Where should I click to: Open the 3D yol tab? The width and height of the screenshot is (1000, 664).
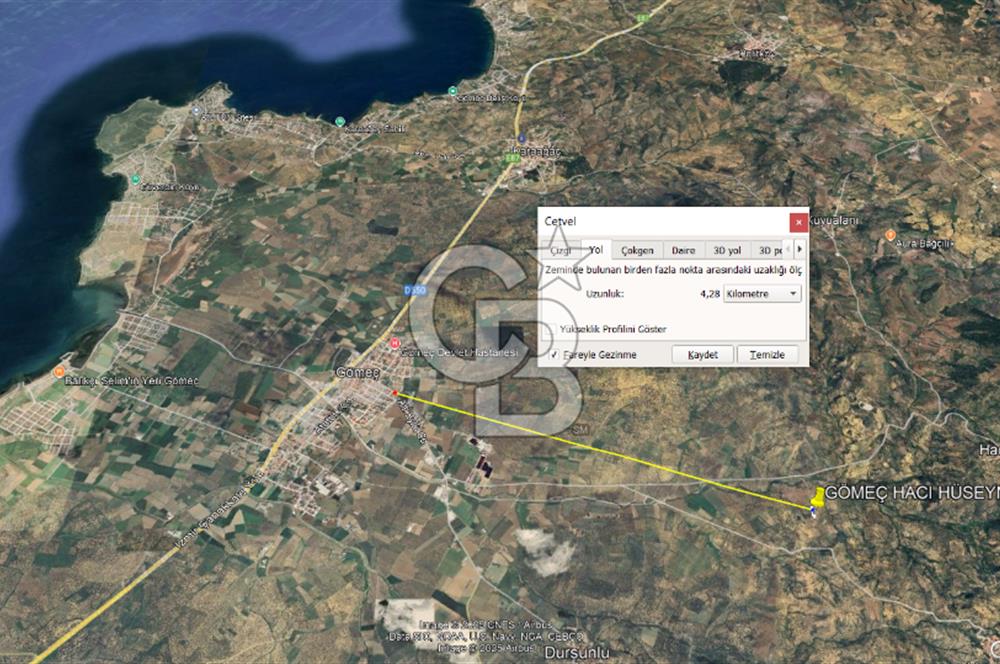[727, 250]
